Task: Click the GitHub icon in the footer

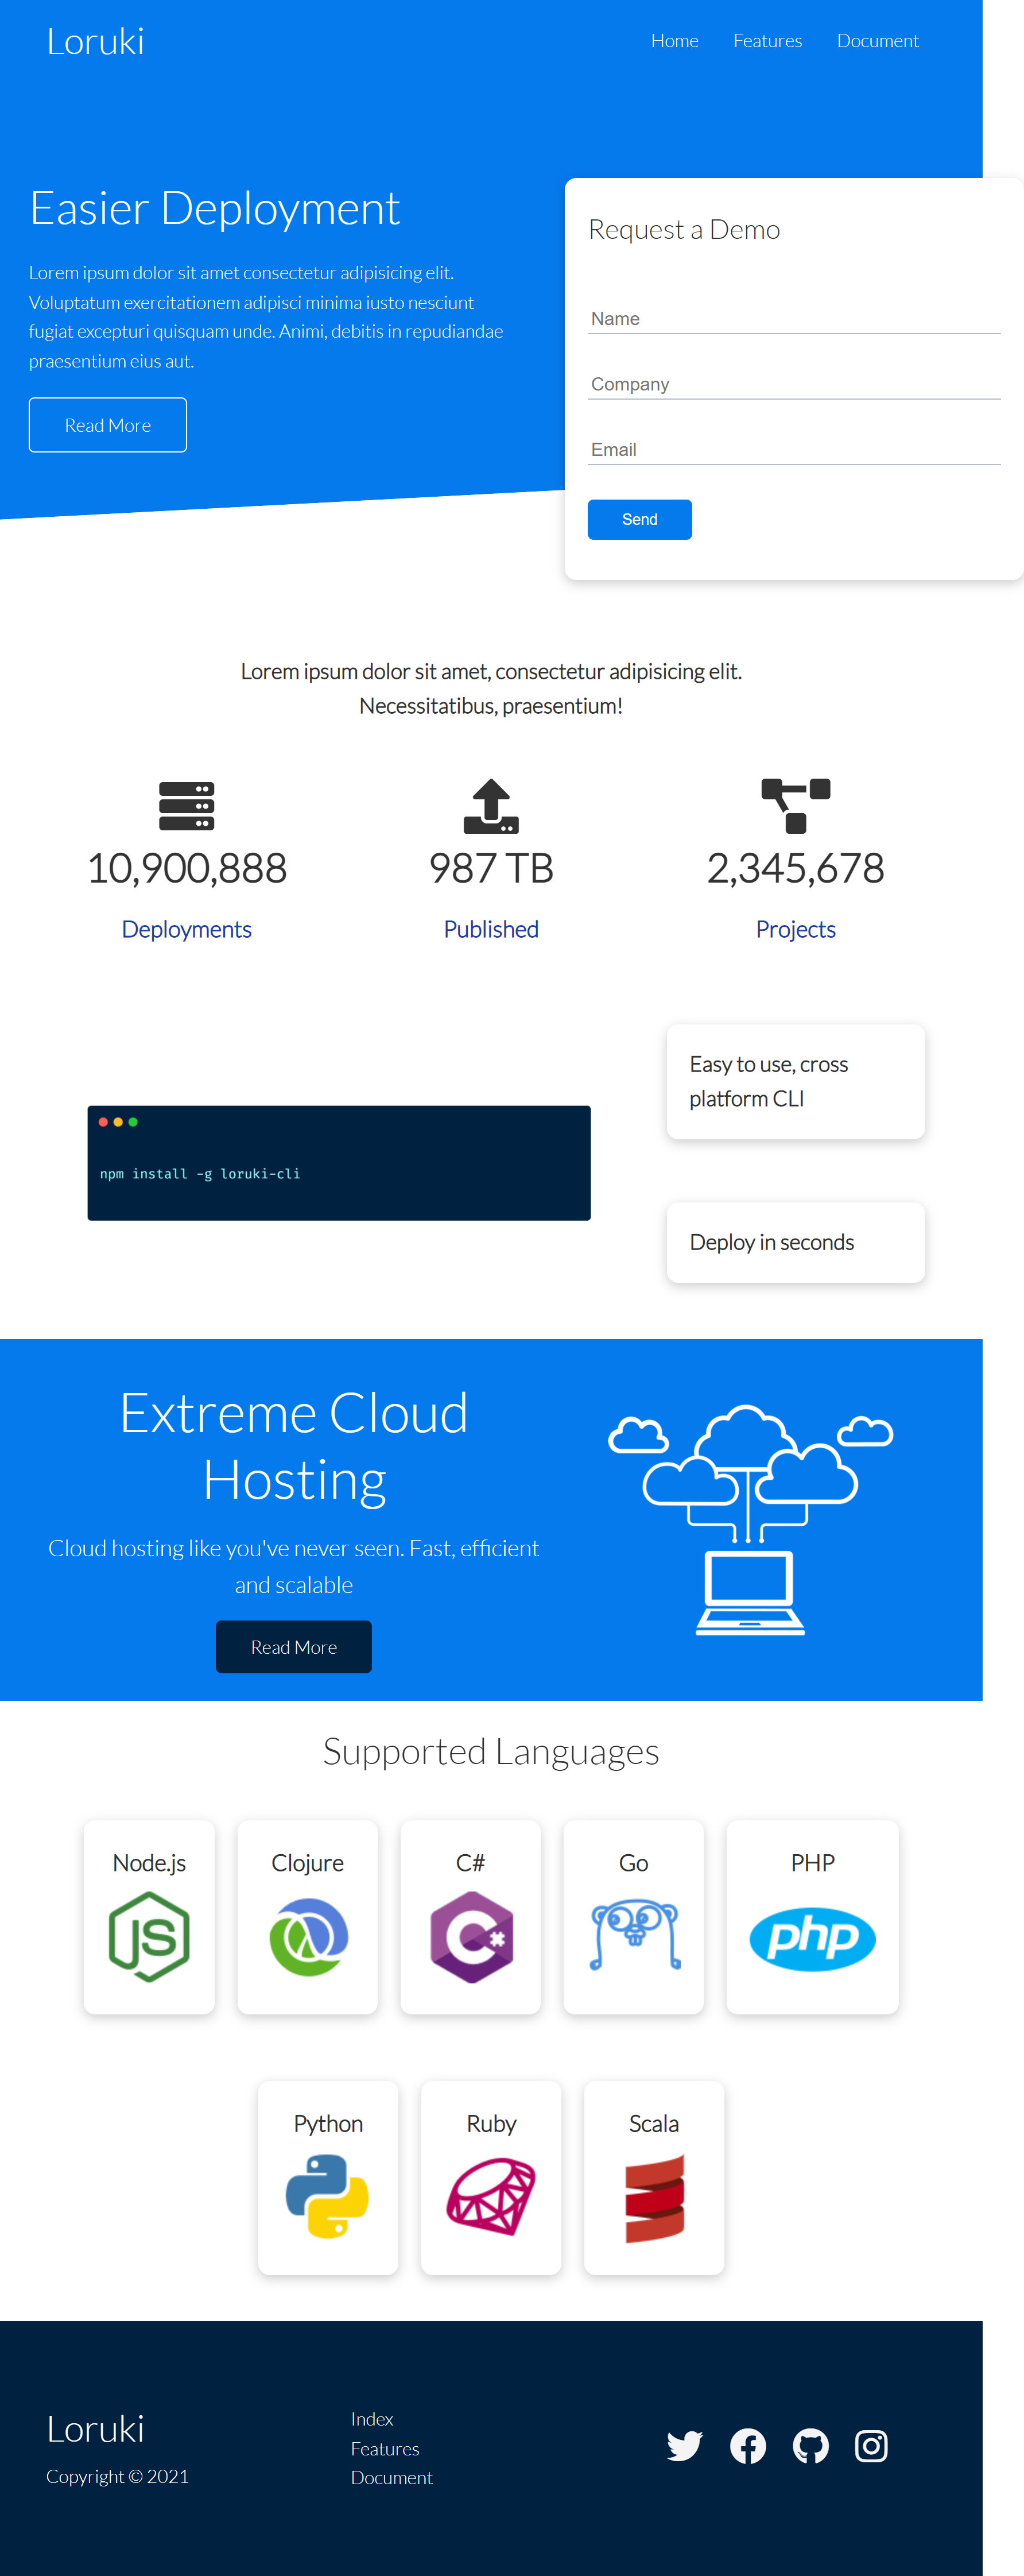Action: [811, 2446]
